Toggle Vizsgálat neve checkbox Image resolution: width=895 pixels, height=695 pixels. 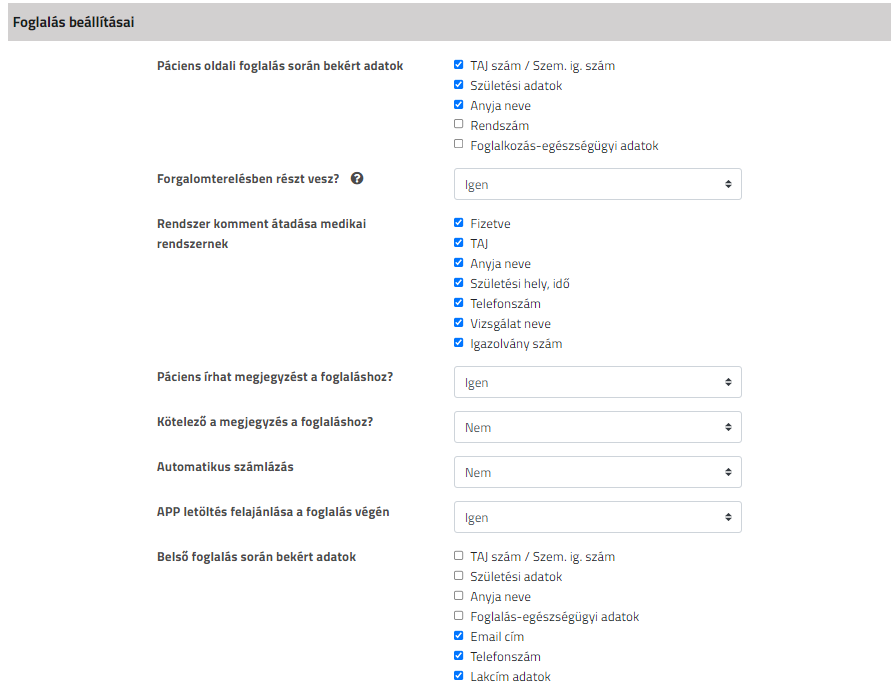[x=458, y=322]
